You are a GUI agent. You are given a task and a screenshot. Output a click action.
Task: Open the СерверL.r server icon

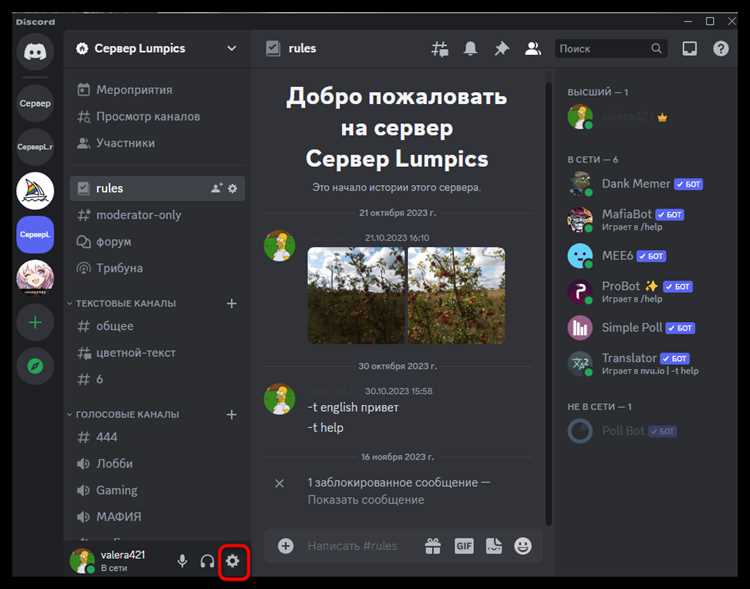pyautogui.click(x=35, y=146)
